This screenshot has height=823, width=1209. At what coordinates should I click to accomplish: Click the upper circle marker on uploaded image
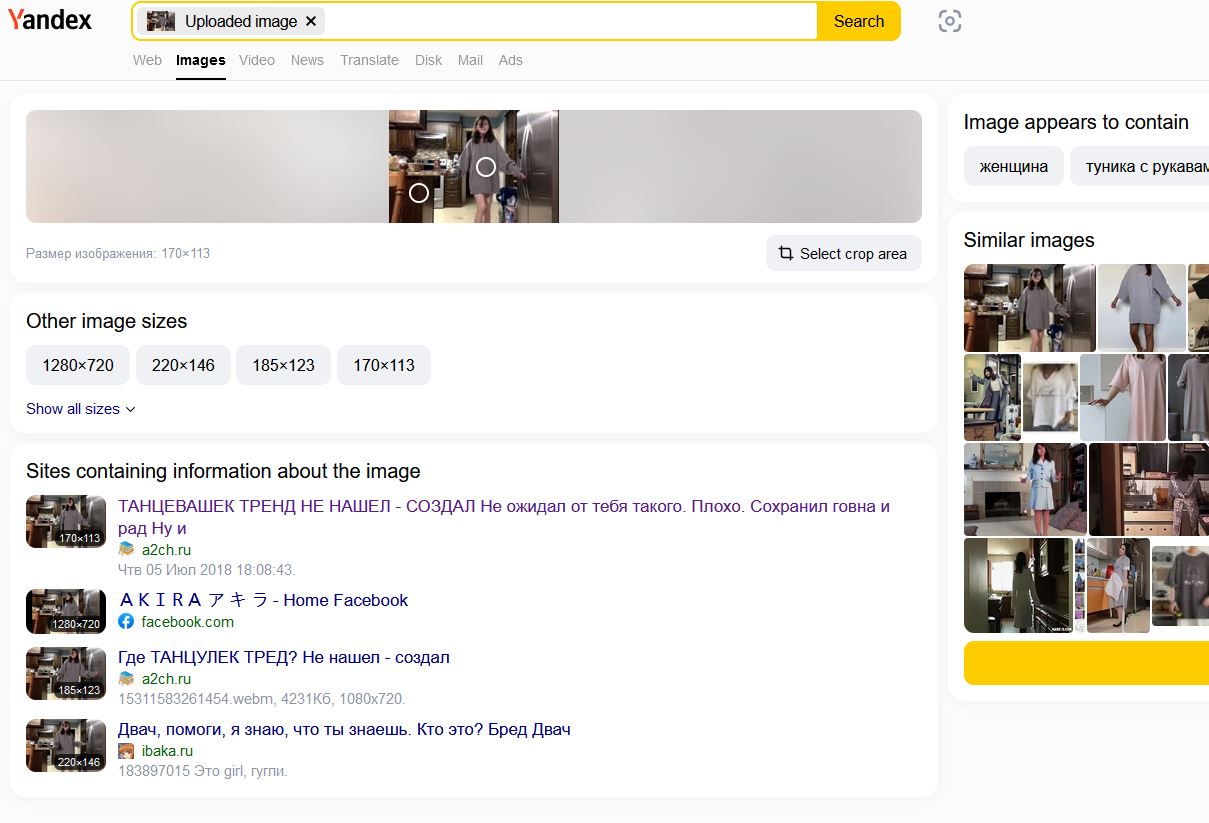(485, 167)
